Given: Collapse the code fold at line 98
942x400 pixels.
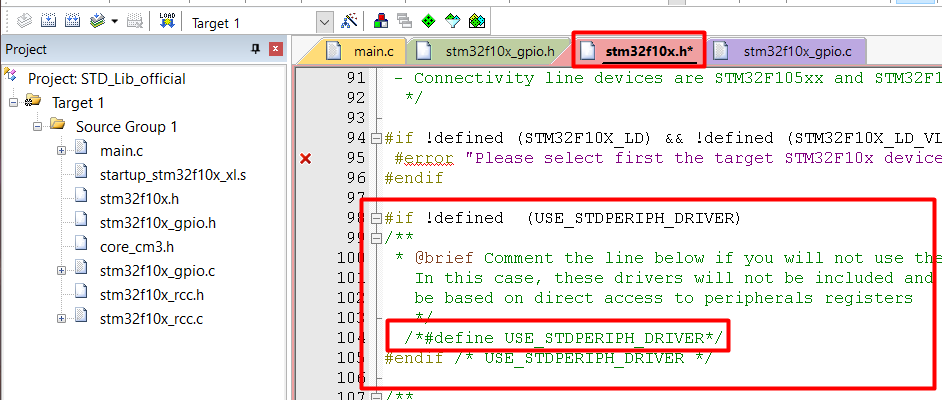Looking at the screenshot, I should 377,218.
